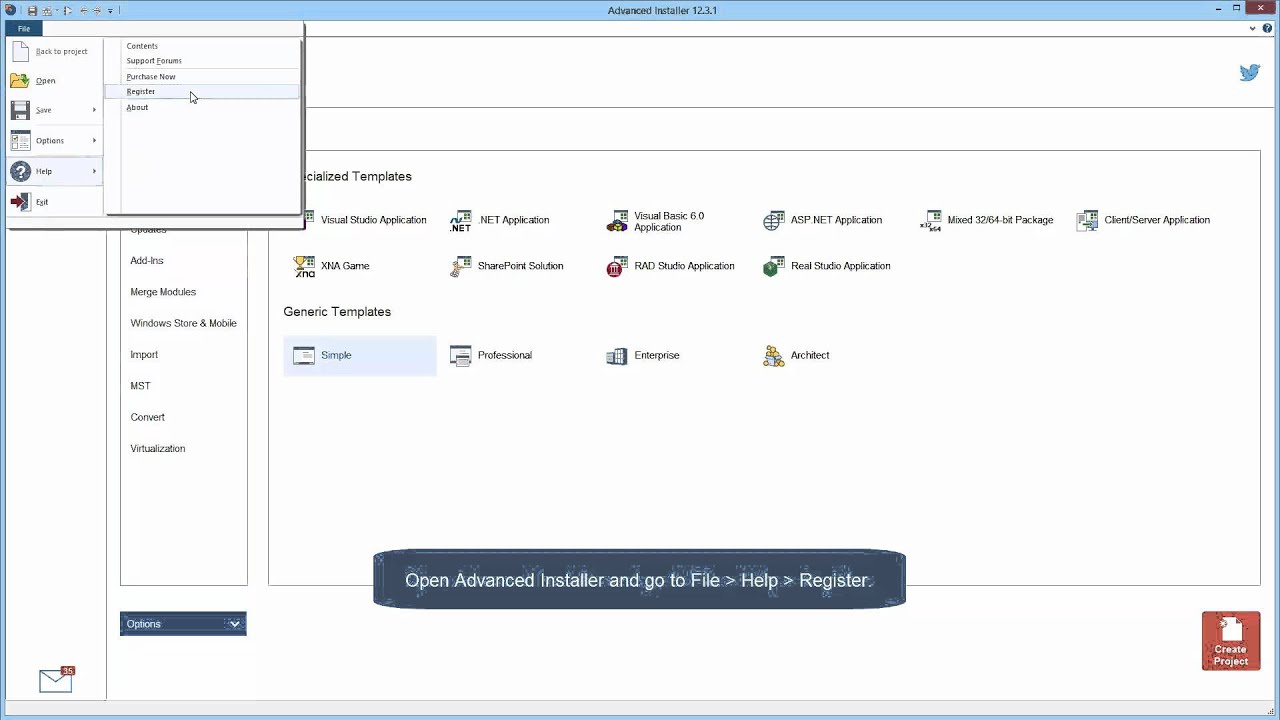Click the Options checklist icon
1280x720 pixels.
20,141
